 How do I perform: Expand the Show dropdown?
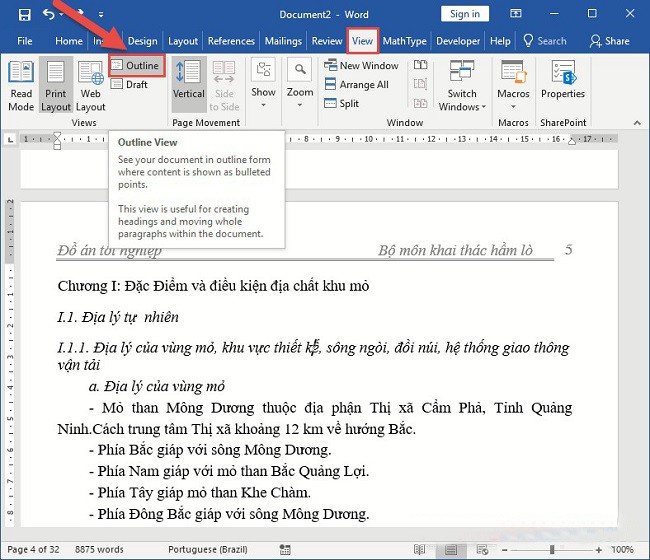click(x=263, y=85)
